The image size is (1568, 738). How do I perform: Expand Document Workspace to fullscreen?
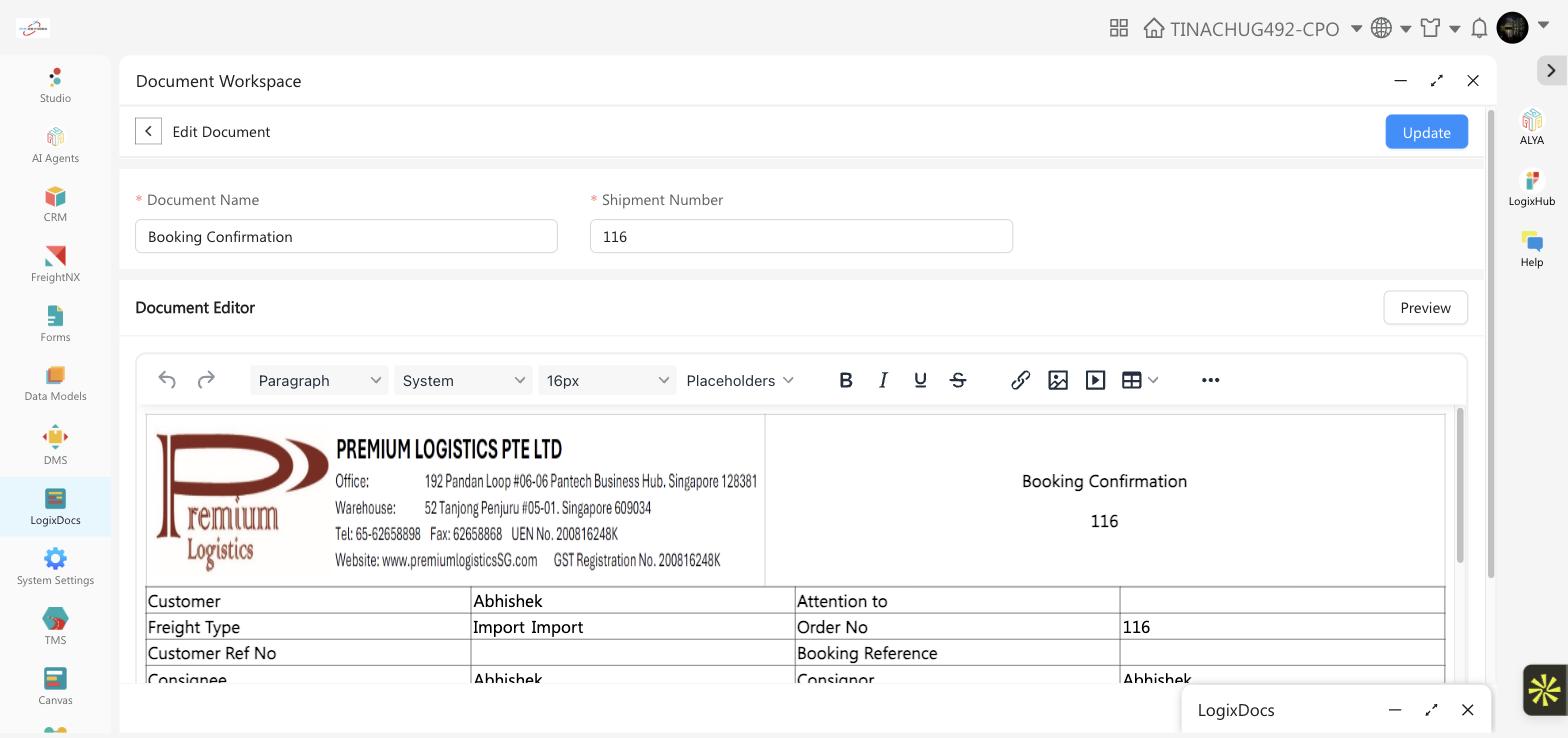pyautogui.click(x=1437, y=80)
